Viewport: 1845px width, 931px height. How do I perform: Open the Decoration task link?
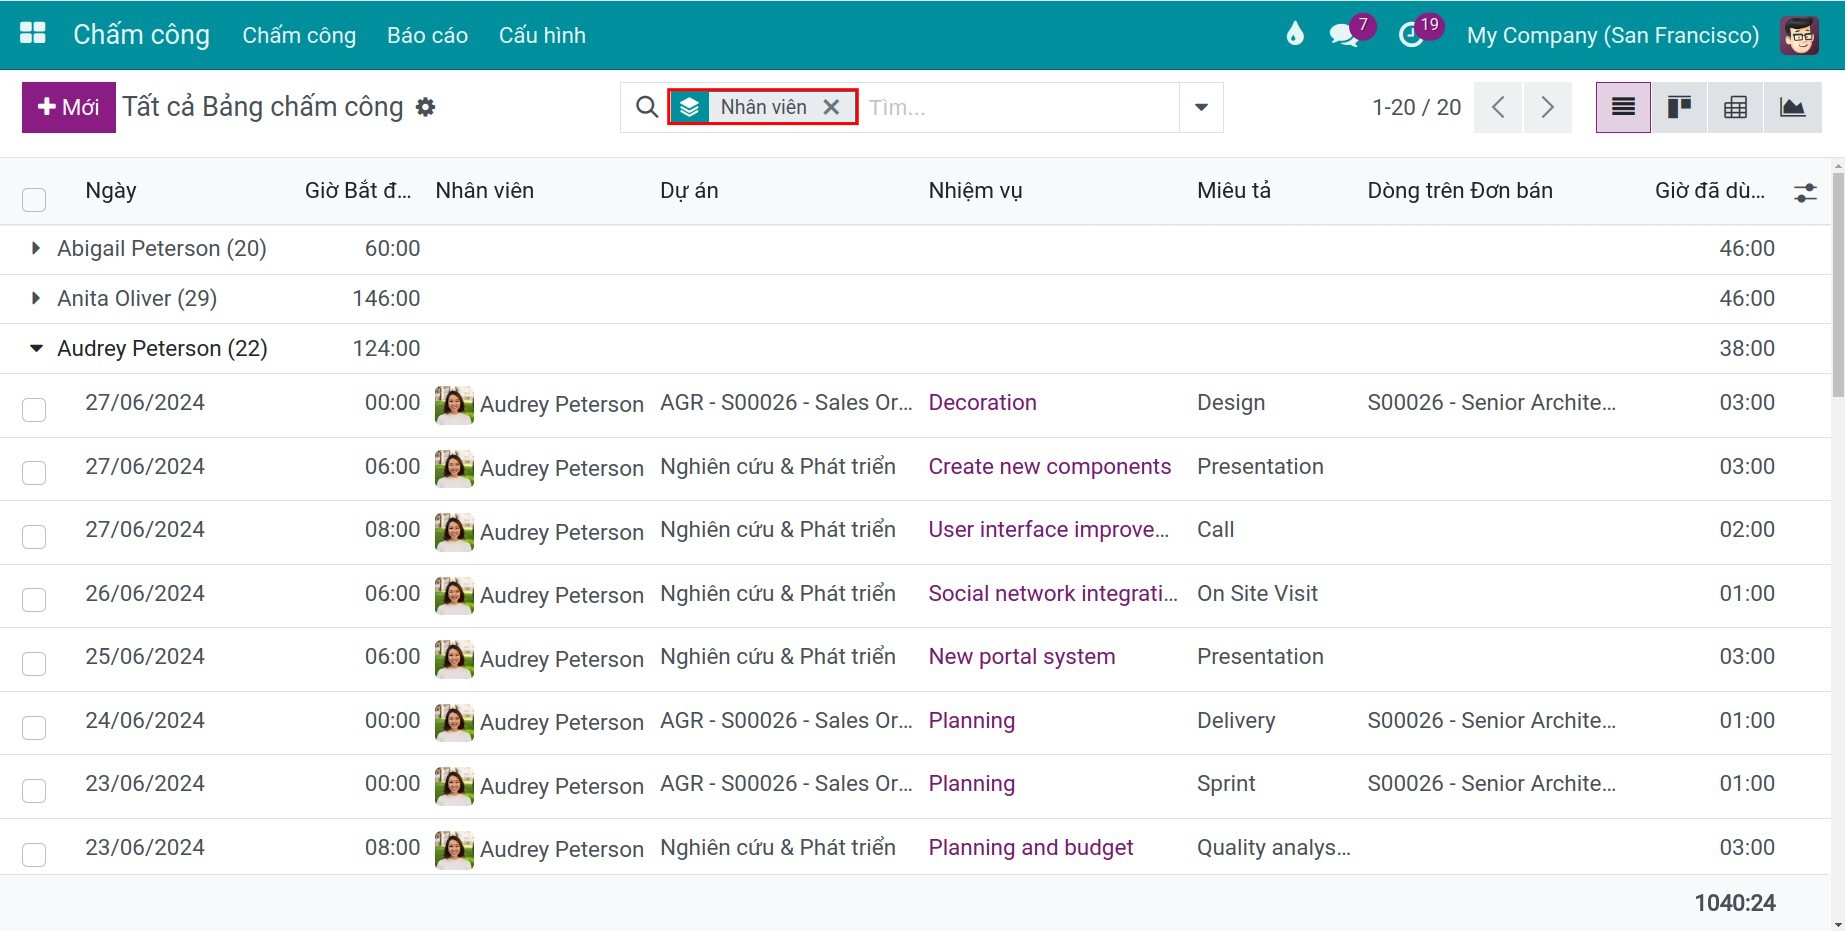pyautogui.click(x=982, y=402)
